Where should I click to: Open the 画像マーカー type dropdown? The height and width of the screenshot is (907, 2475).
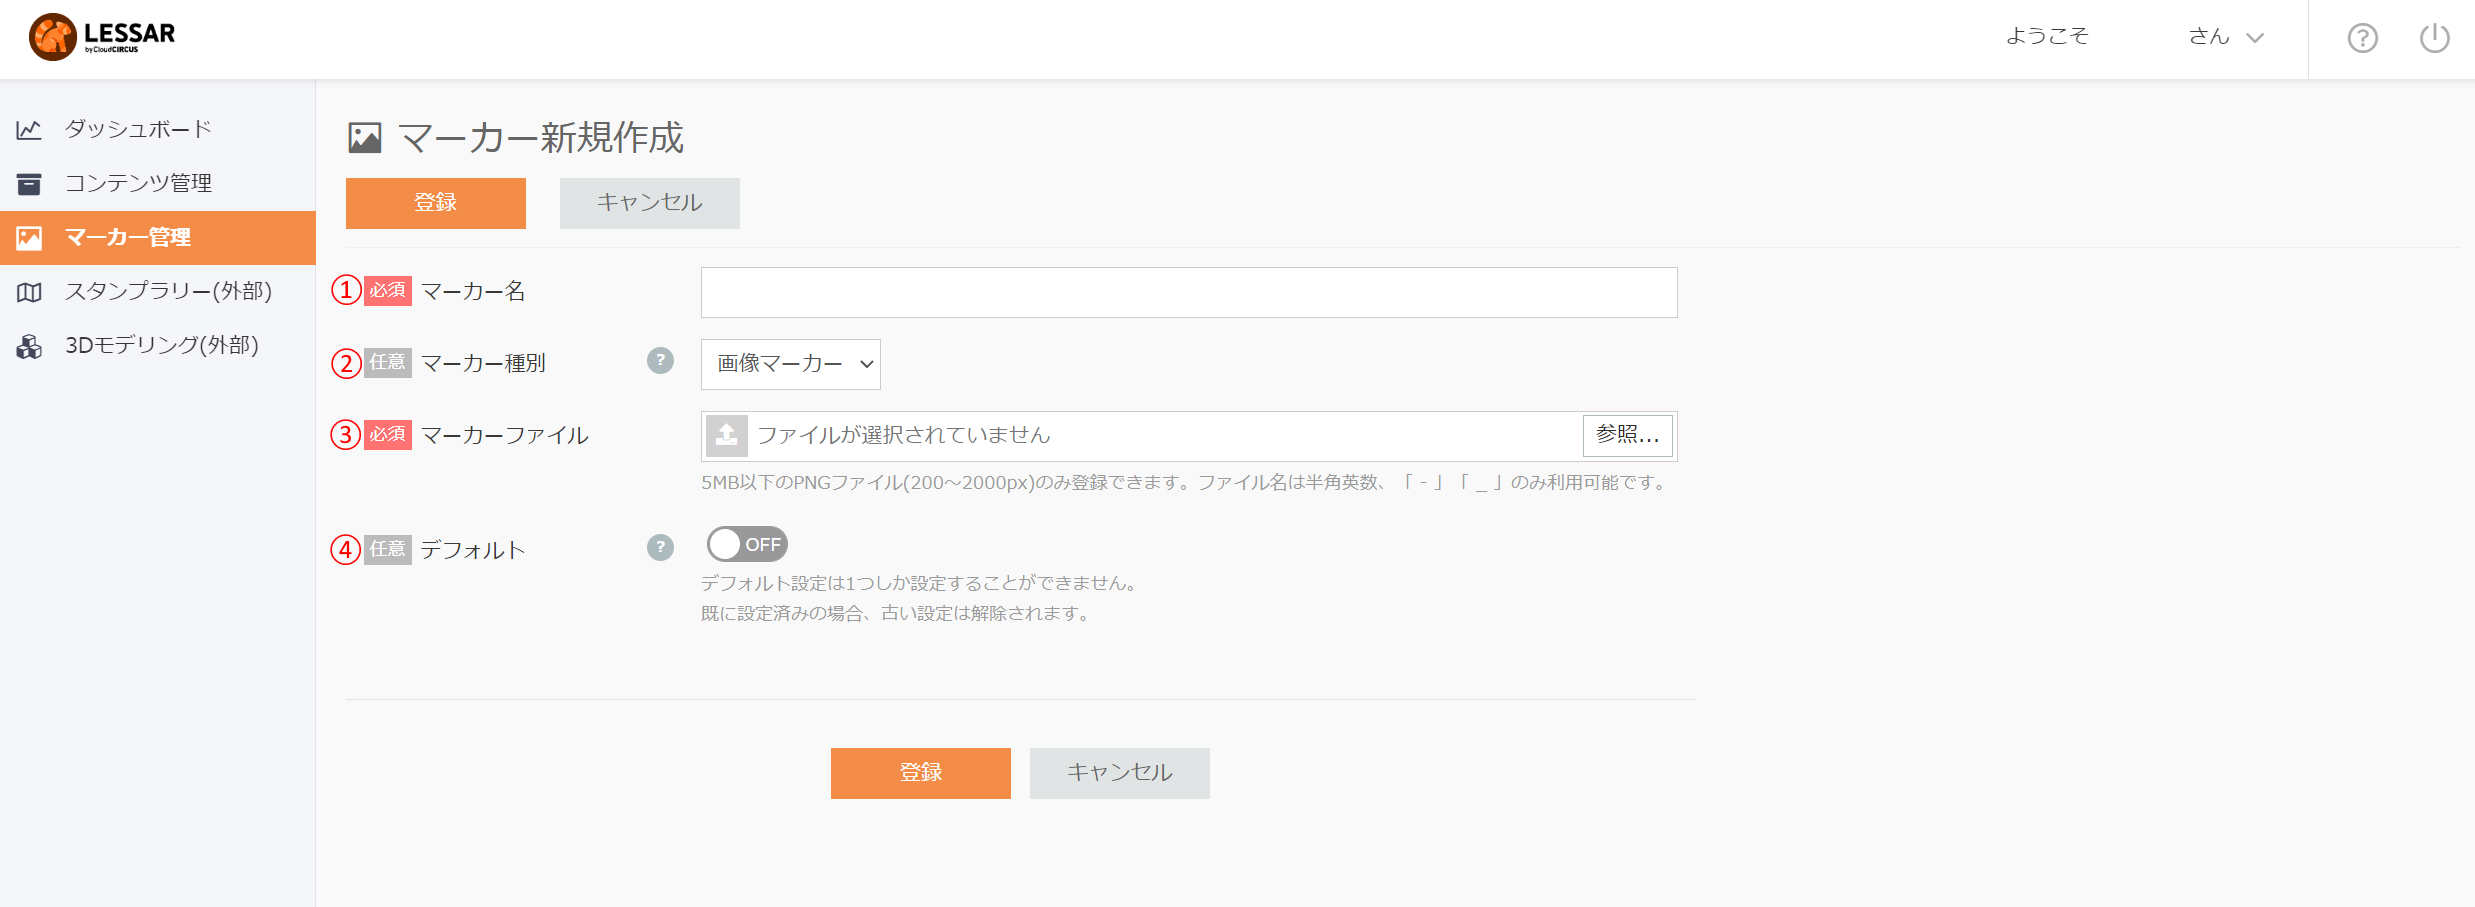click(x=790, y=364)
